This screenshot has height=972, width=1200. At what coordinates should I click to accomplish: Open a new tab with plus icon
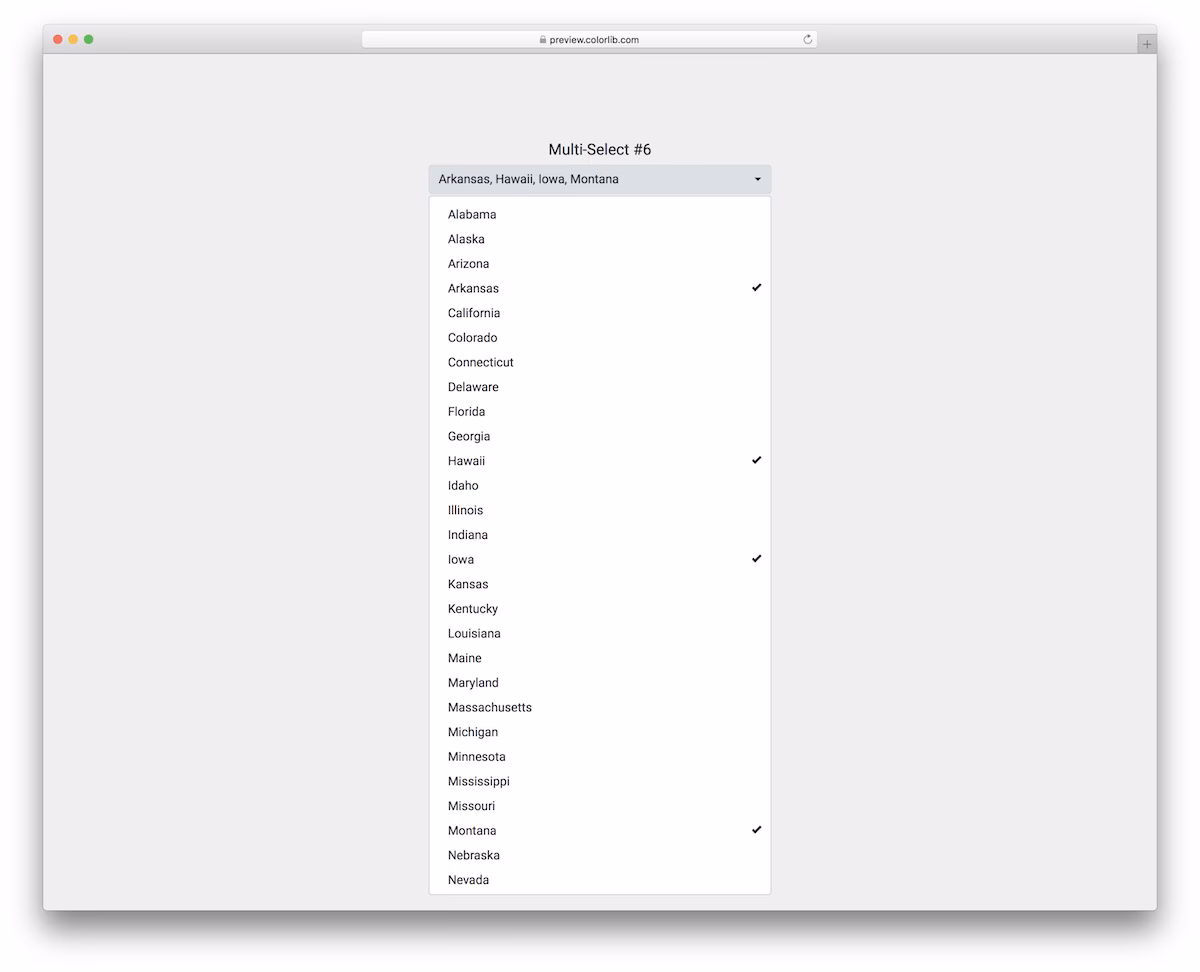pos(1147,44)
